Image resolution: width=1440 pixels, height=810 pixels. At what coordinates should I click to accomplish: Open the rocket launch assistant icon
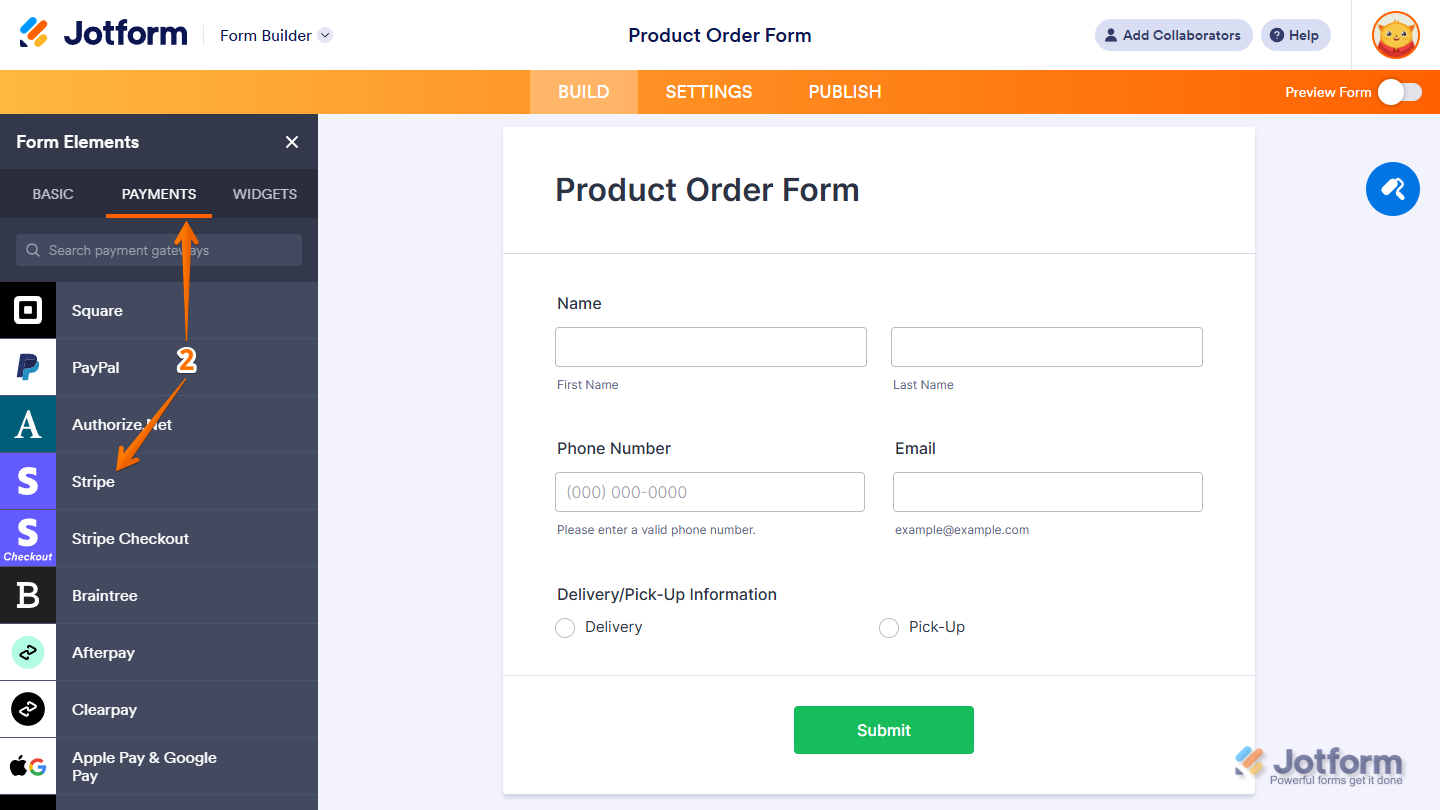[1392, 189]
